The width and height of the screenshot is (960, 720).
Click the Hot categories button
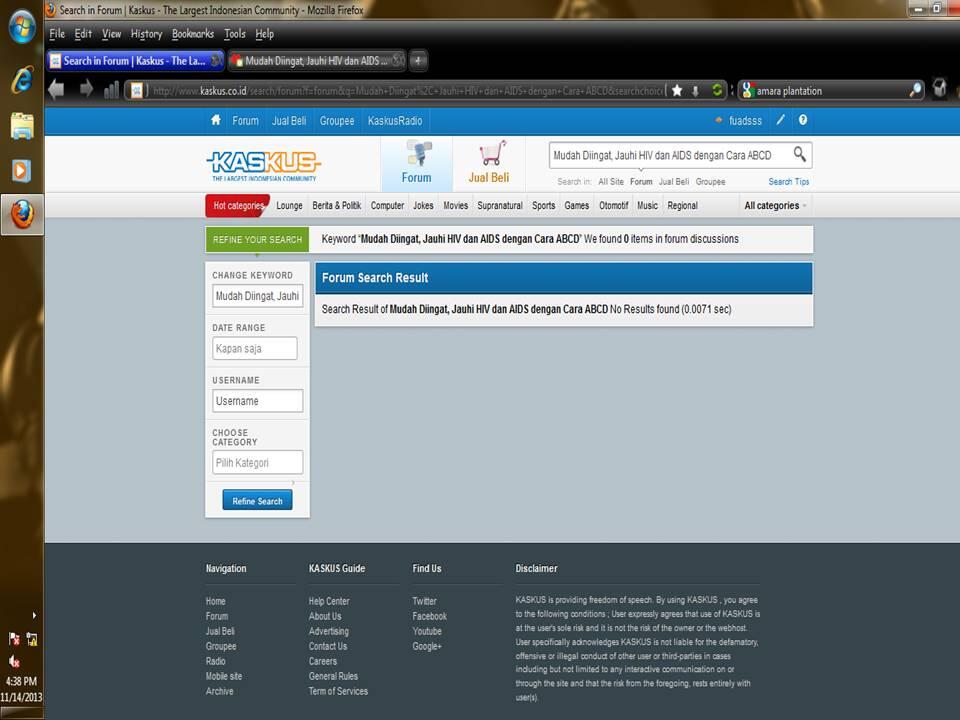[x=238, y=206]
